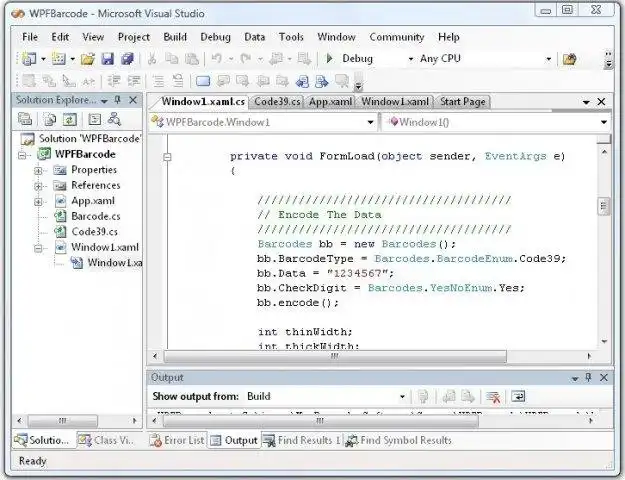Click the Save All toolbar icon

(x=128, y=59)
